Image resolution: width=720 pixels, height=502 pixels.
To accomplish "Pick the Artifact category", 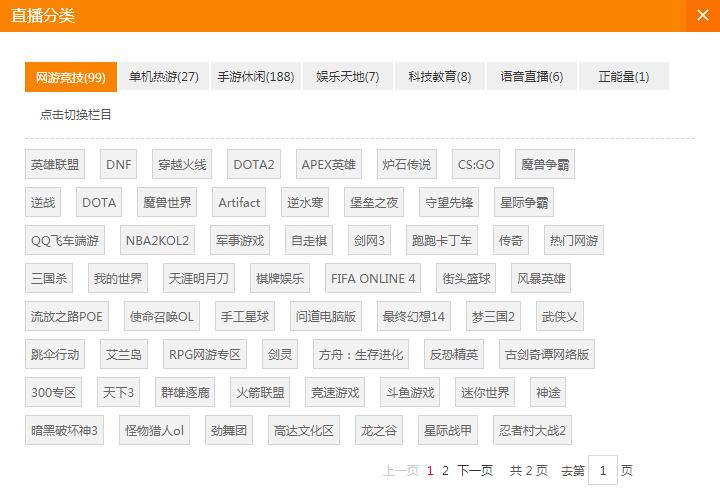I will pos(239,202).
